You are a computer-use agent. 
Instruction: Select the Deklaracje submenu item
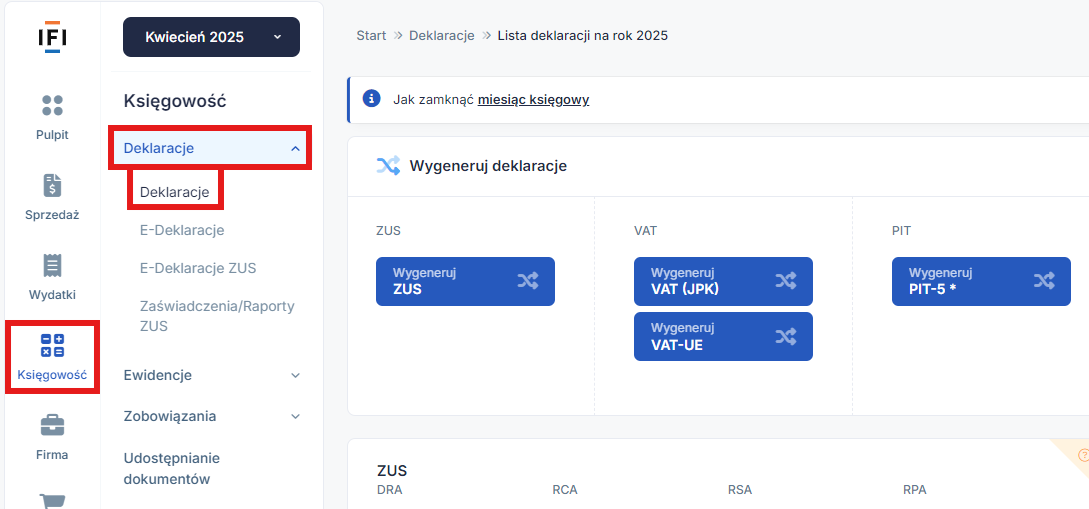pyautogui.click(x=174, y=192)
